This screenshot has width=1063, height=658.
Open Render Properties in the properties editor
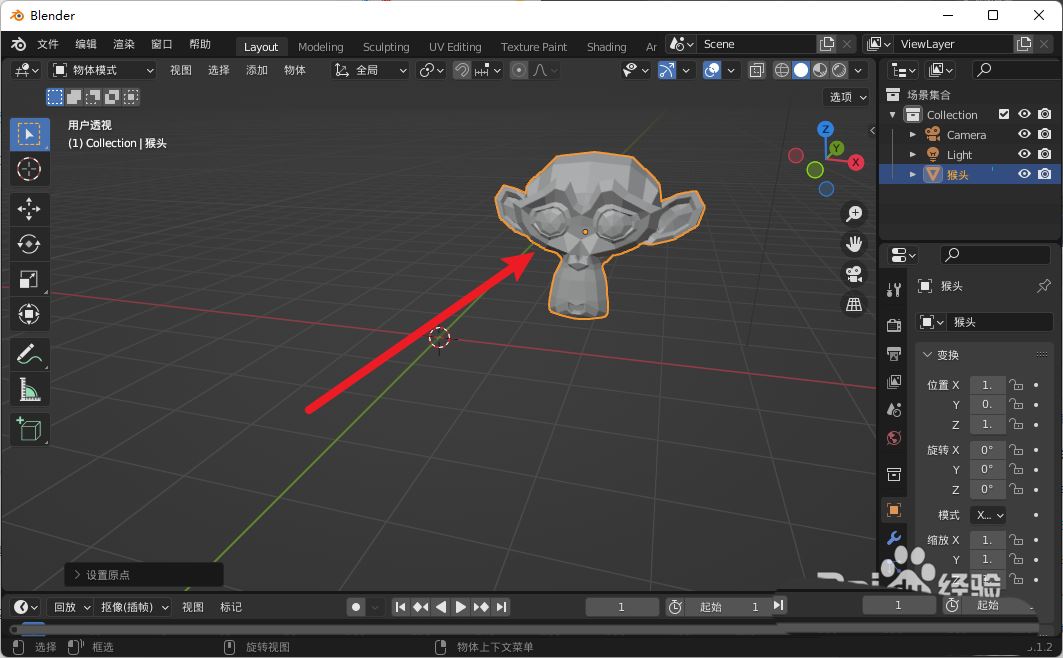[893, 324]
